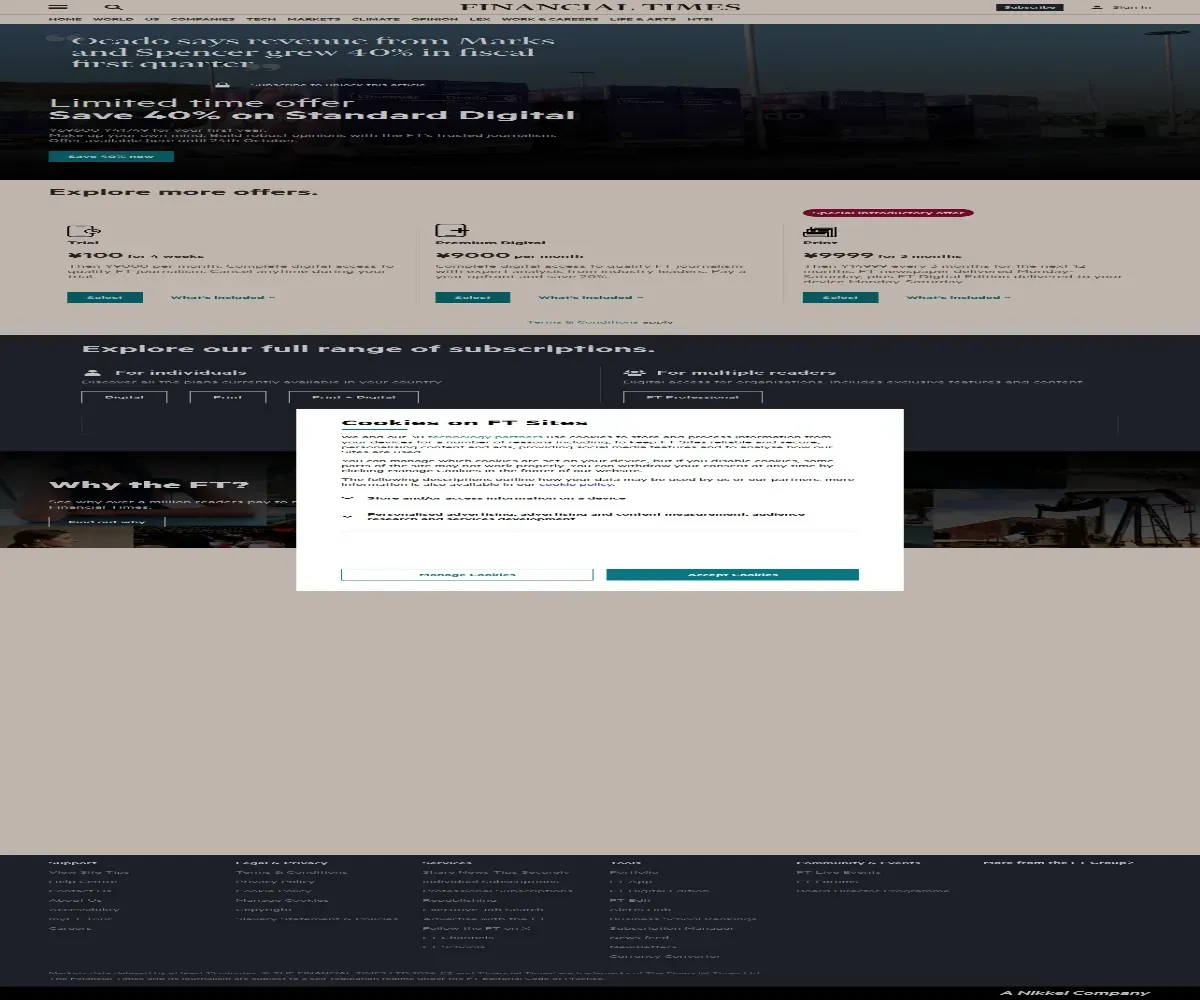Expand 'Store and/or access information' chevron
The height and width of the screenshot is (1000, 1200).
[348, 497]
